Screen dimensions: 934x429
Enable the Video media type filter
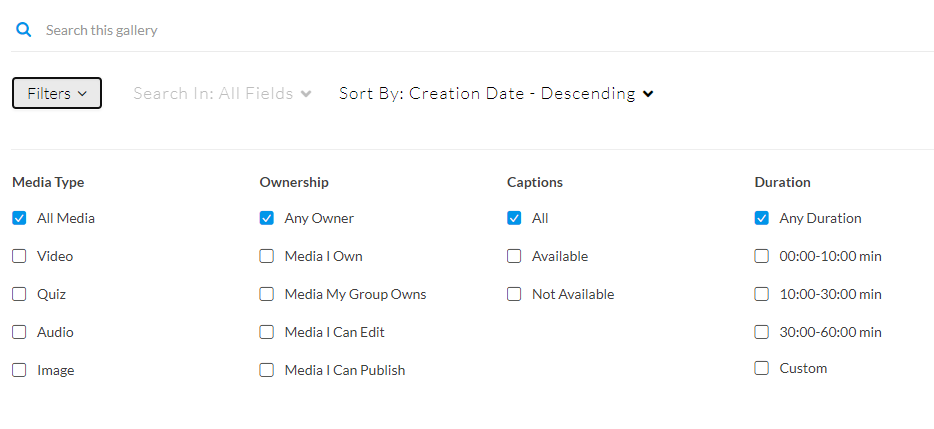tap(19, 256)
